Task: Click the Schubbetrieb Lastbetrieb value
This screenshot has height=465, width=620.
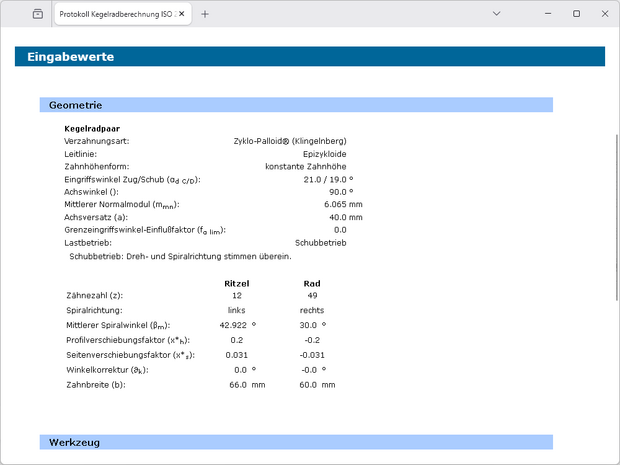Action: [x=321, y=242]
